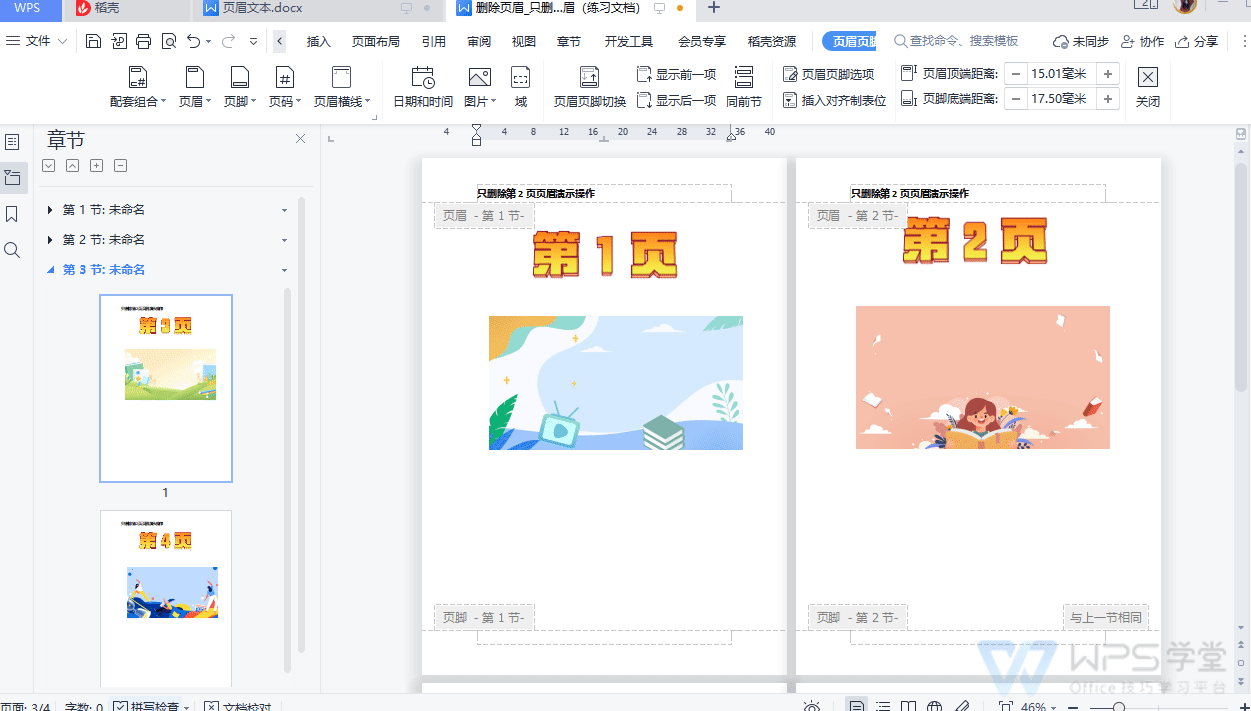Click the 页码 (Page Number) icon

(x=285, y=77)
